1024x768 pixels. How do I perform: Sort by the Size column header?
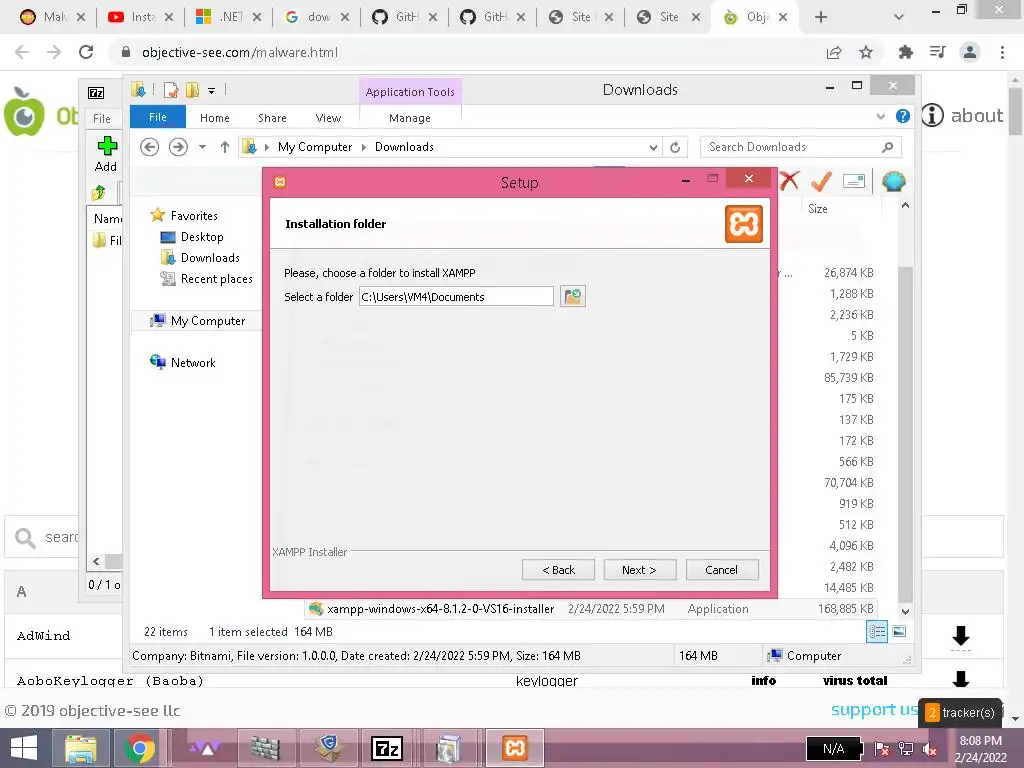click(818, 209)
